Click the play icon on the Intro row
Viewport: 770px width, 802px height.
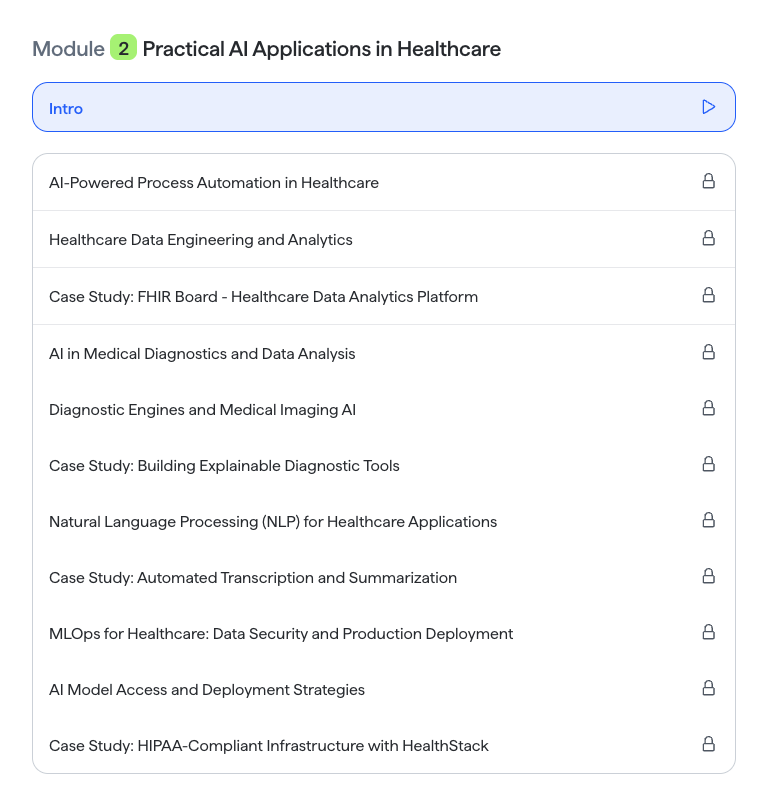(x=709, y=107)
